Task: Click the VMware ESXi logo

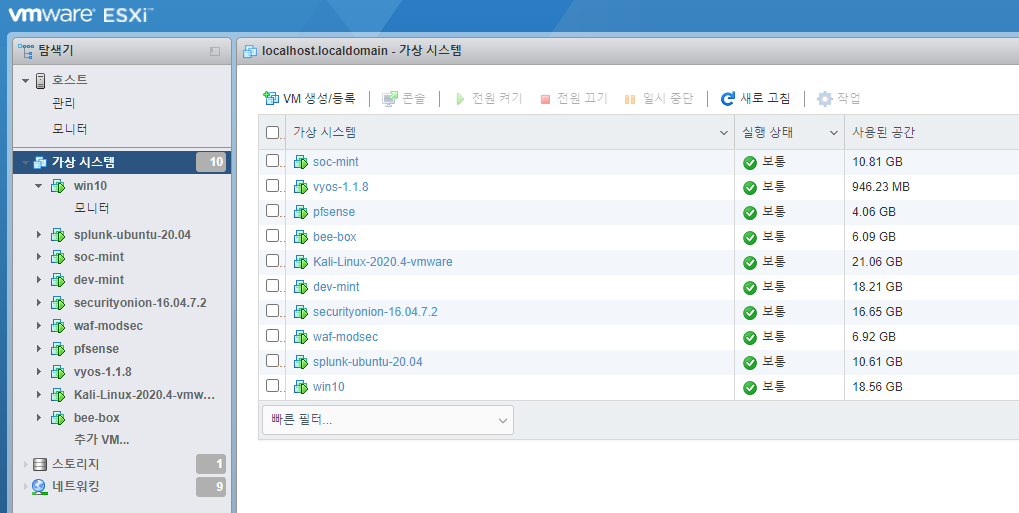Action: coord(81,15)
